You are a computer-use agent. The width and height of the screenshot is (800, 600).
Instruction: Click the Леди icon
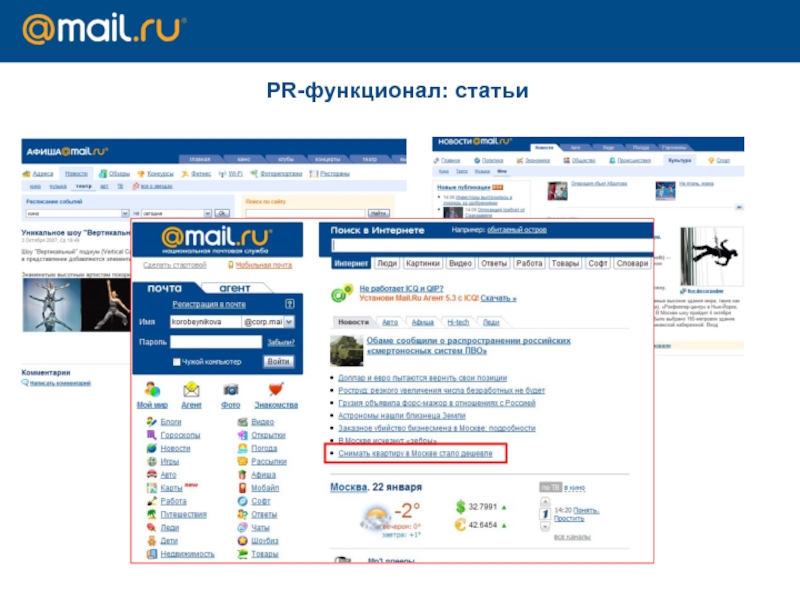coord(152,527)
